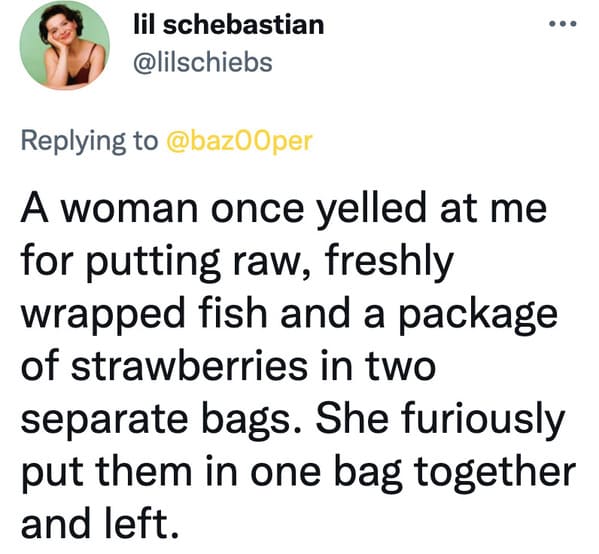Click the word "yelled" in the tweet
This screenshot has width=599, height=554.
pos(371,210)
